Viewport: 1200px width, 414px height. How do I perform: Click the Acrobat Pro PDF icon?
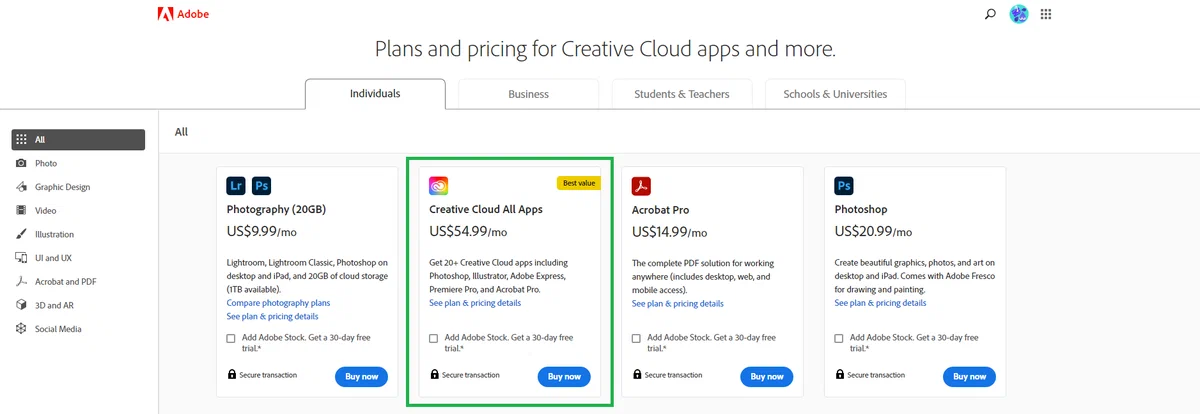[x=642, y=185]
